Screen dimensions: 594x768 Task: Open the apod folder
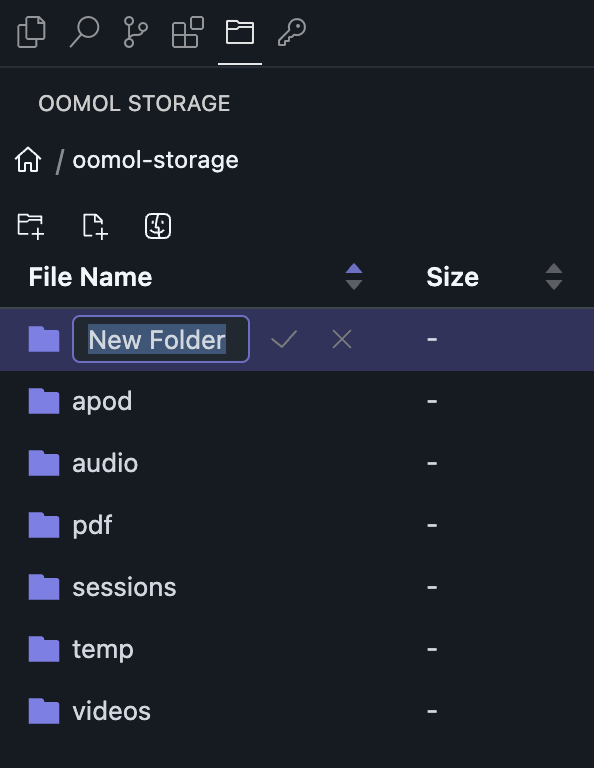coord(102,401)
